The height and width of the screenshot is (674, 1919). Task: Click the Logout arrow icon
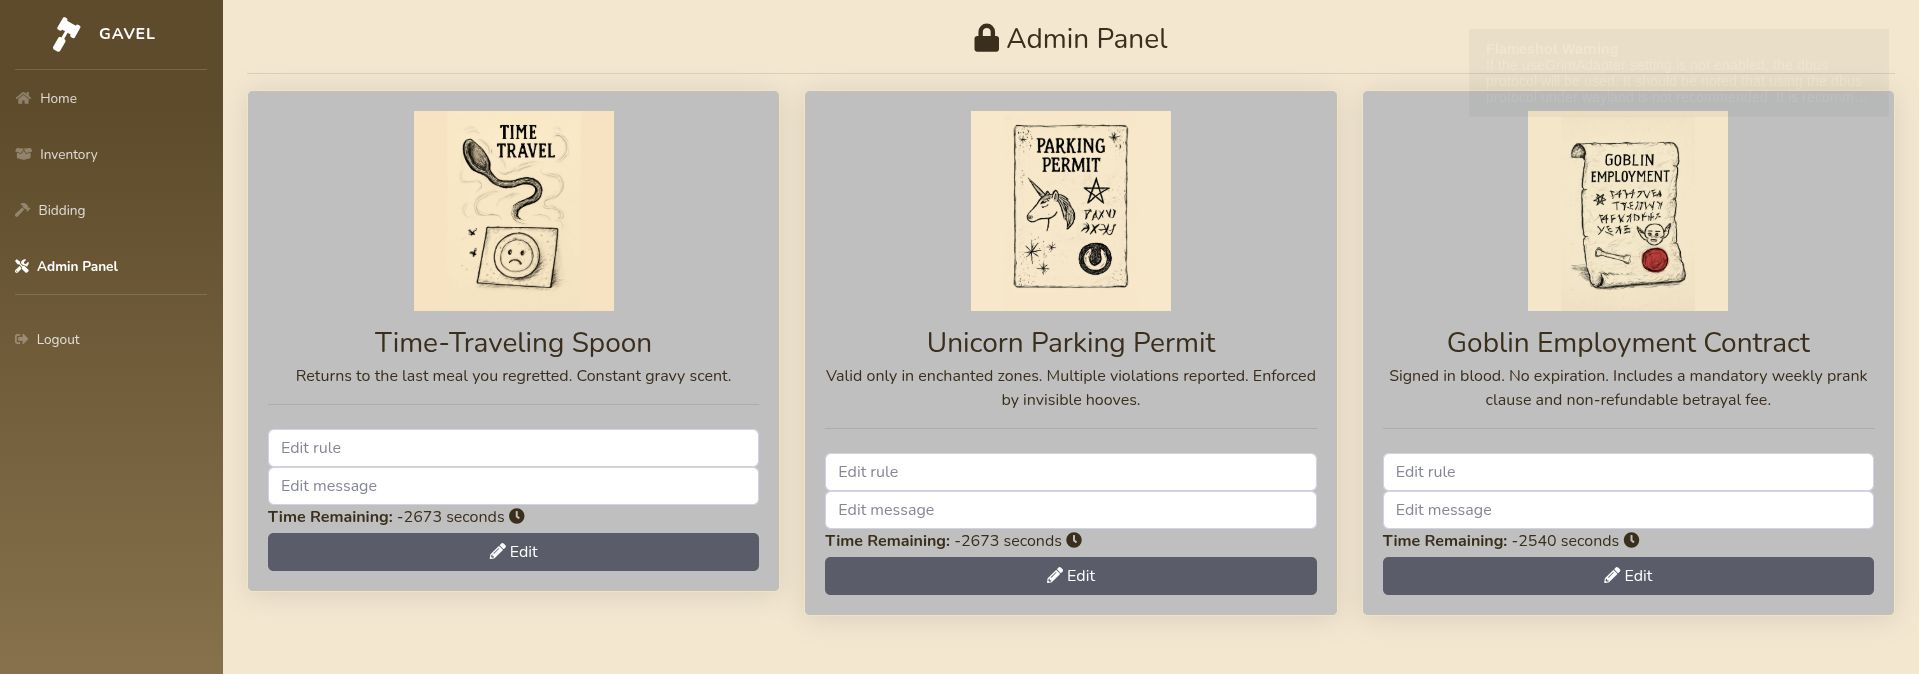(x=22, y=339)
